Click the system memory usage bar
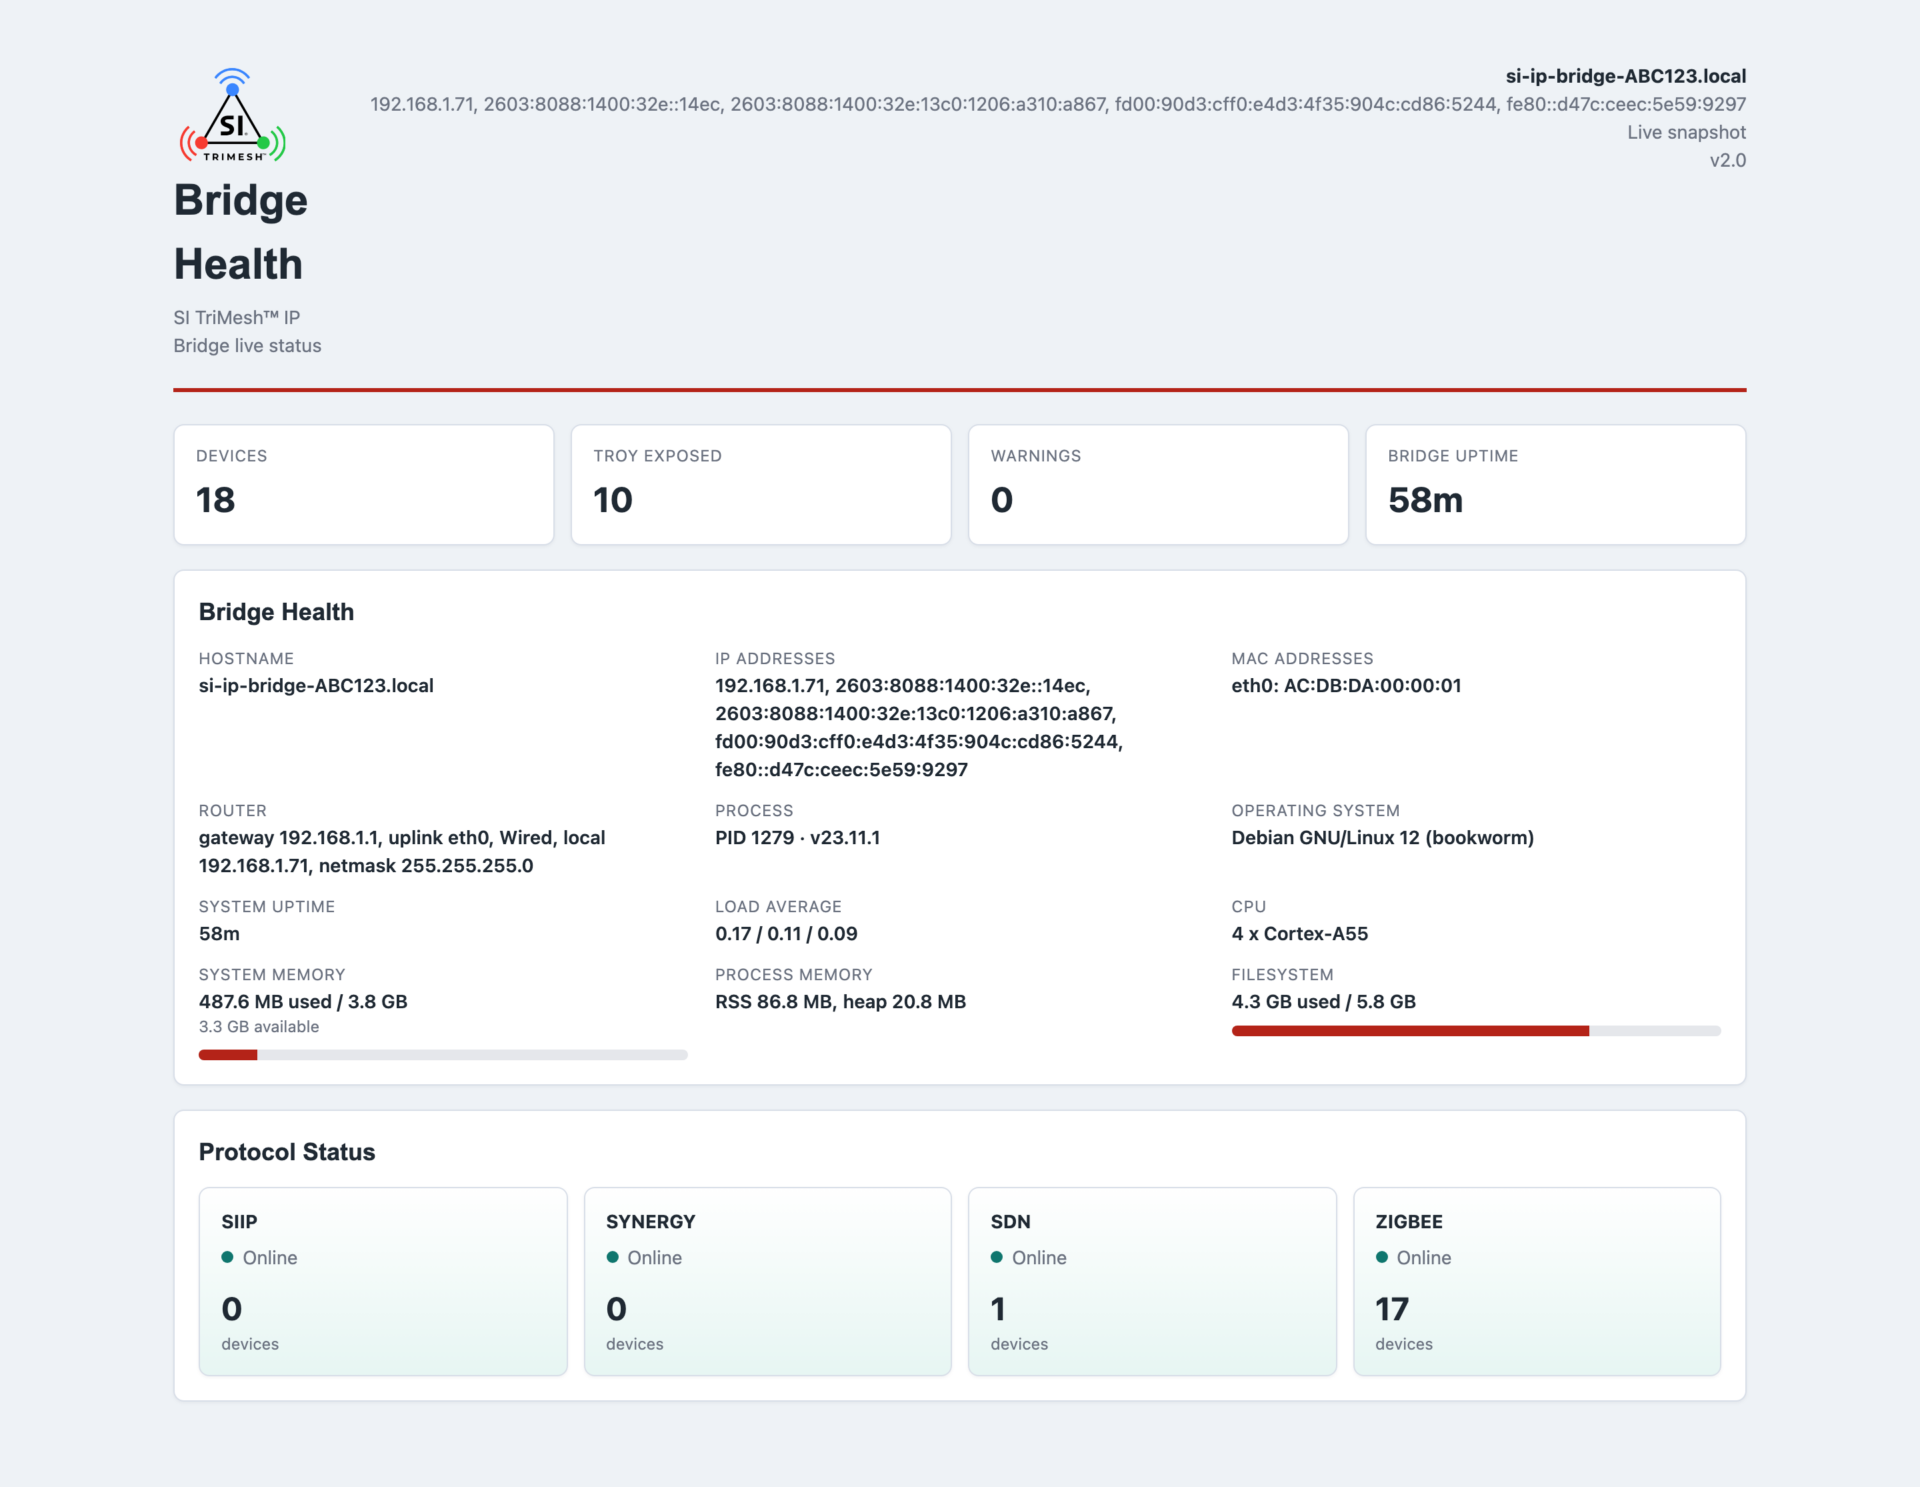This screenshot has width=1920, height=1487. 443,1055
